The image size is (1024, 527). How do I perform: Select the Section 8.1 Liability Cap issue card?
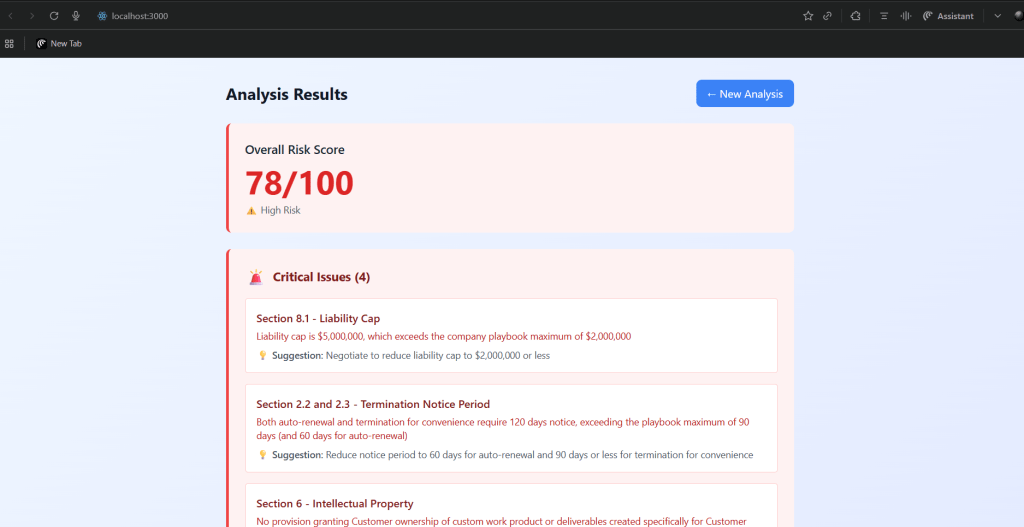511,336
